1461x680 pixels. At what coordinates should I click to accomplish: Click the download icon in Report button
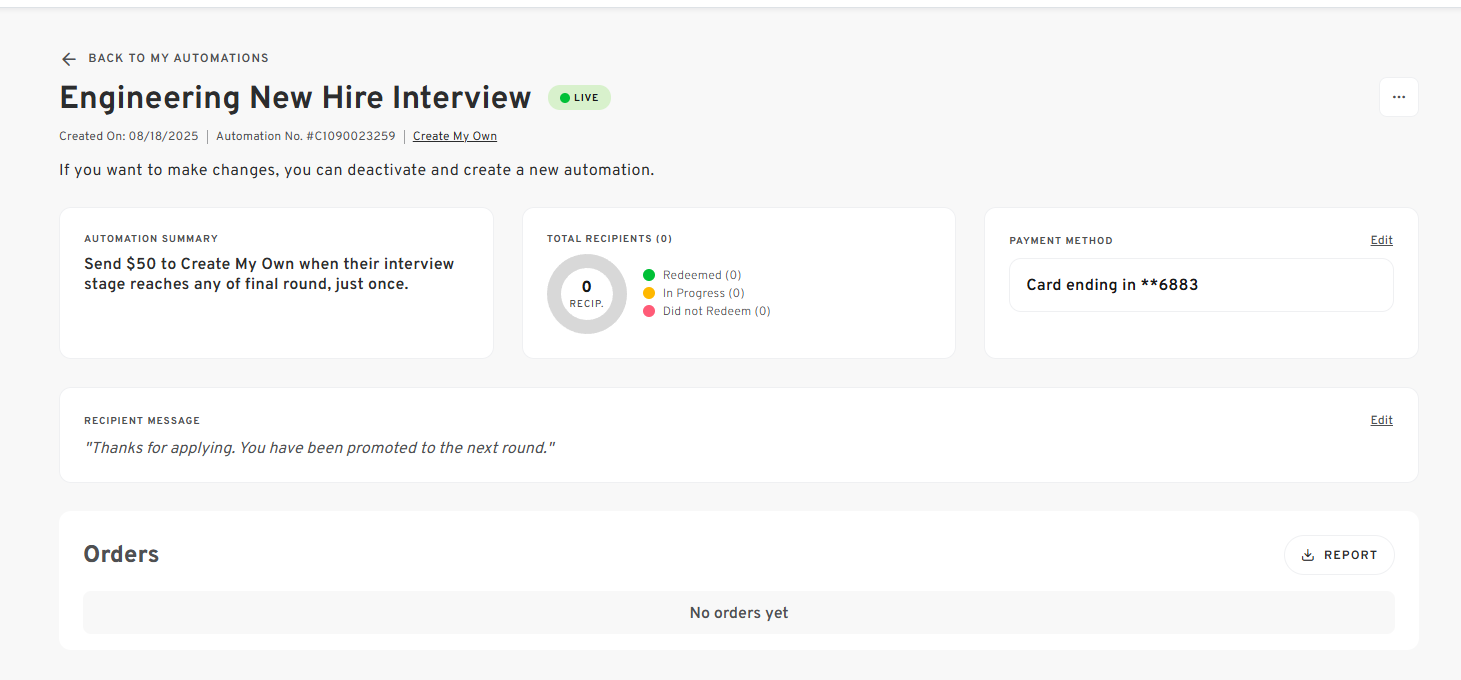[1307, 555]
